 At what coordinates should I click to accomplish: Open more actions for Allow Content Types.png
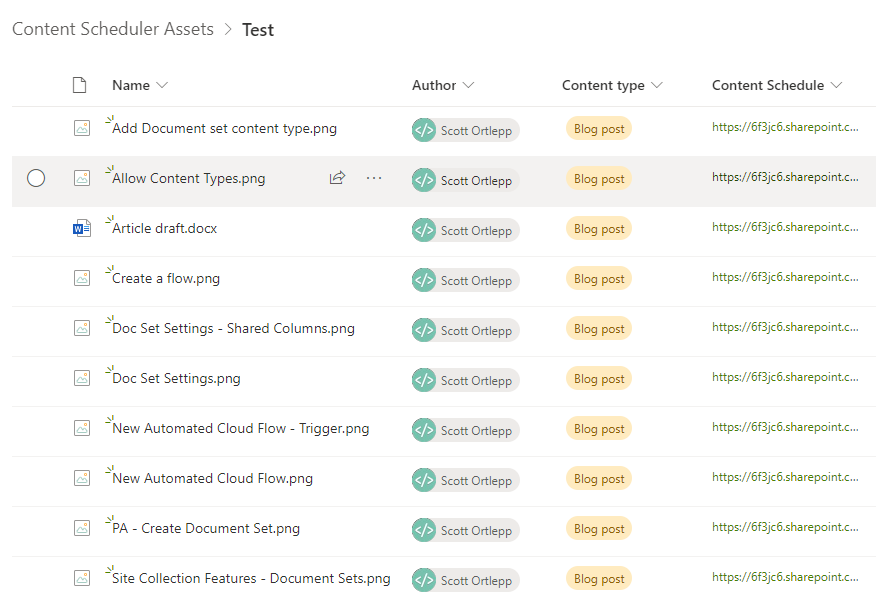point(374,178)
